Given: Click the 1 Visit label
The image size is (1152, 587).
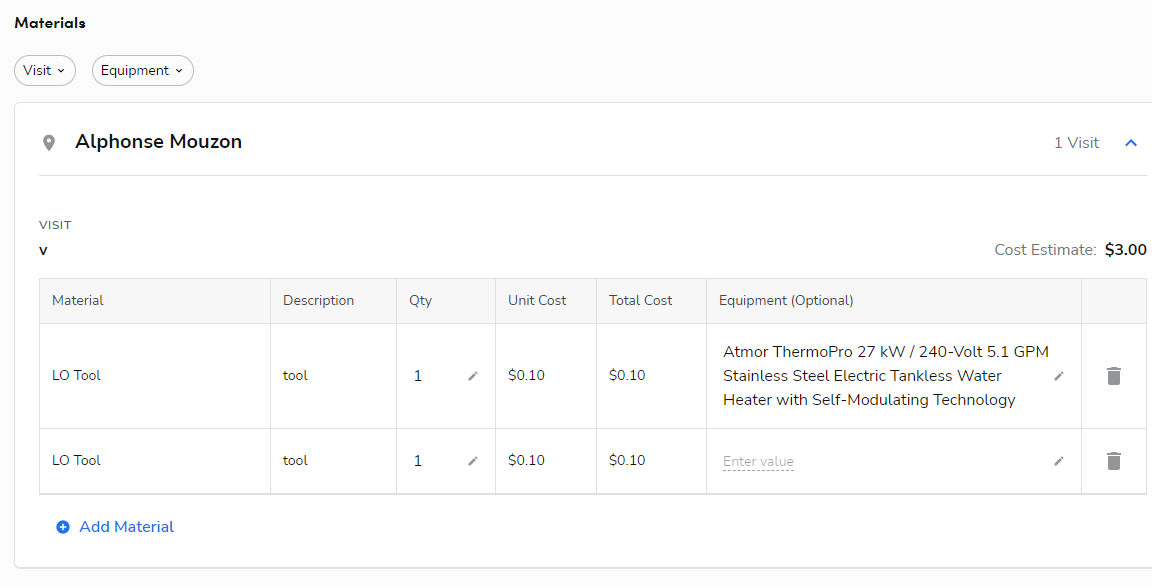Looking at the screenshot, I should pos(1076,142).
